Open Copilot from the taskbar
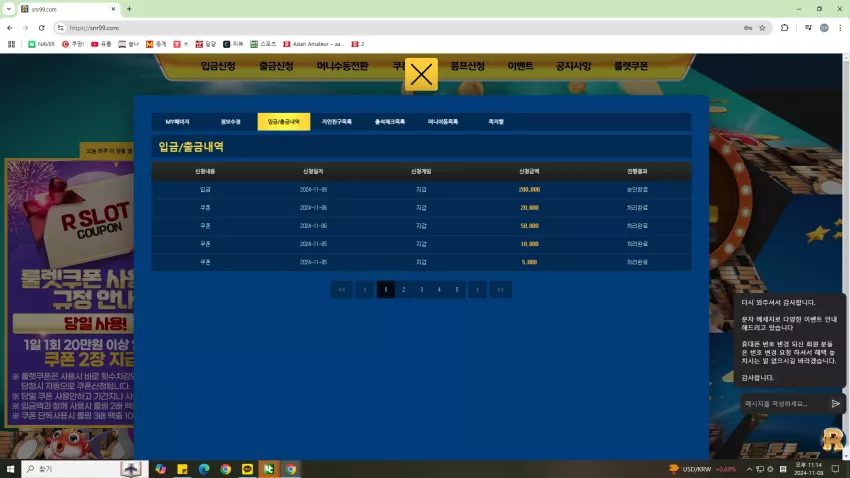 coord(160,469)
